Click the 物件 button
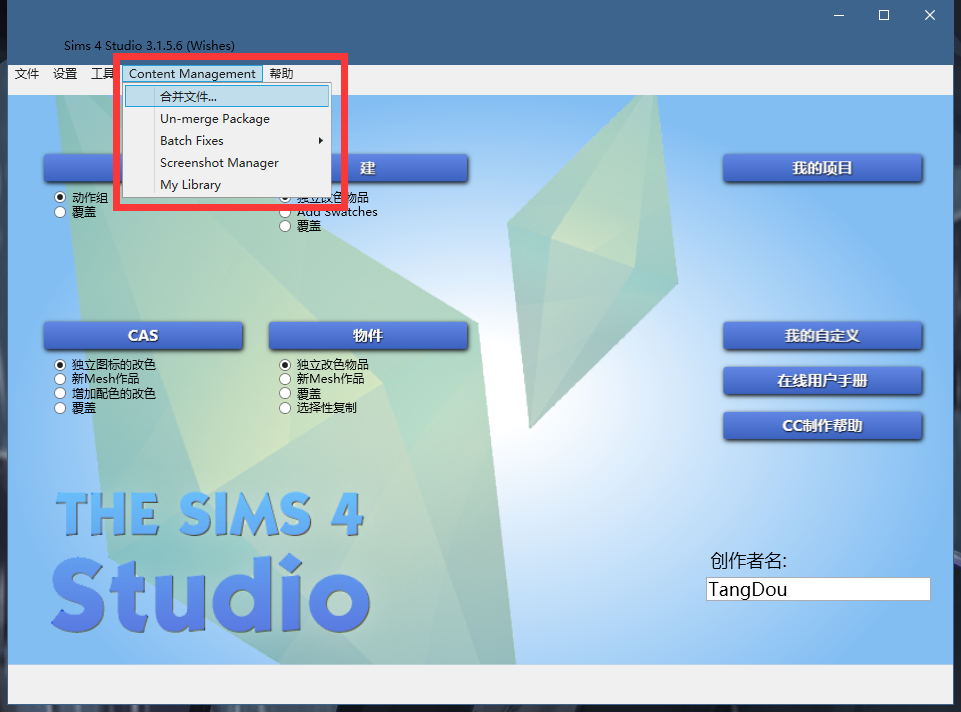The width and height of the screenshot is (961, 712). [368, 336]
